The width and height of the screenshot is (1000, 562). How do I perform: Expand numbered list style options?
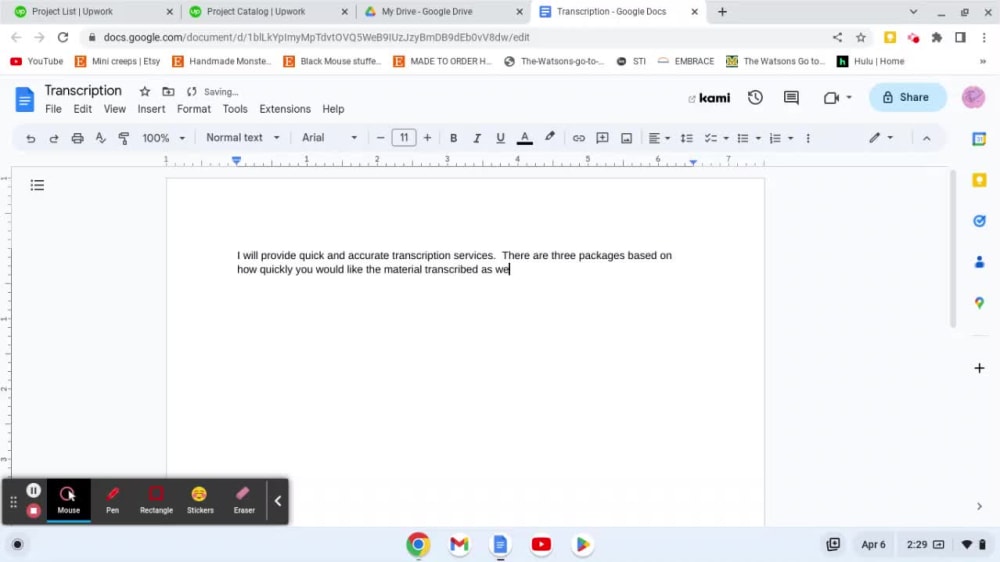(x=791, y=138)
